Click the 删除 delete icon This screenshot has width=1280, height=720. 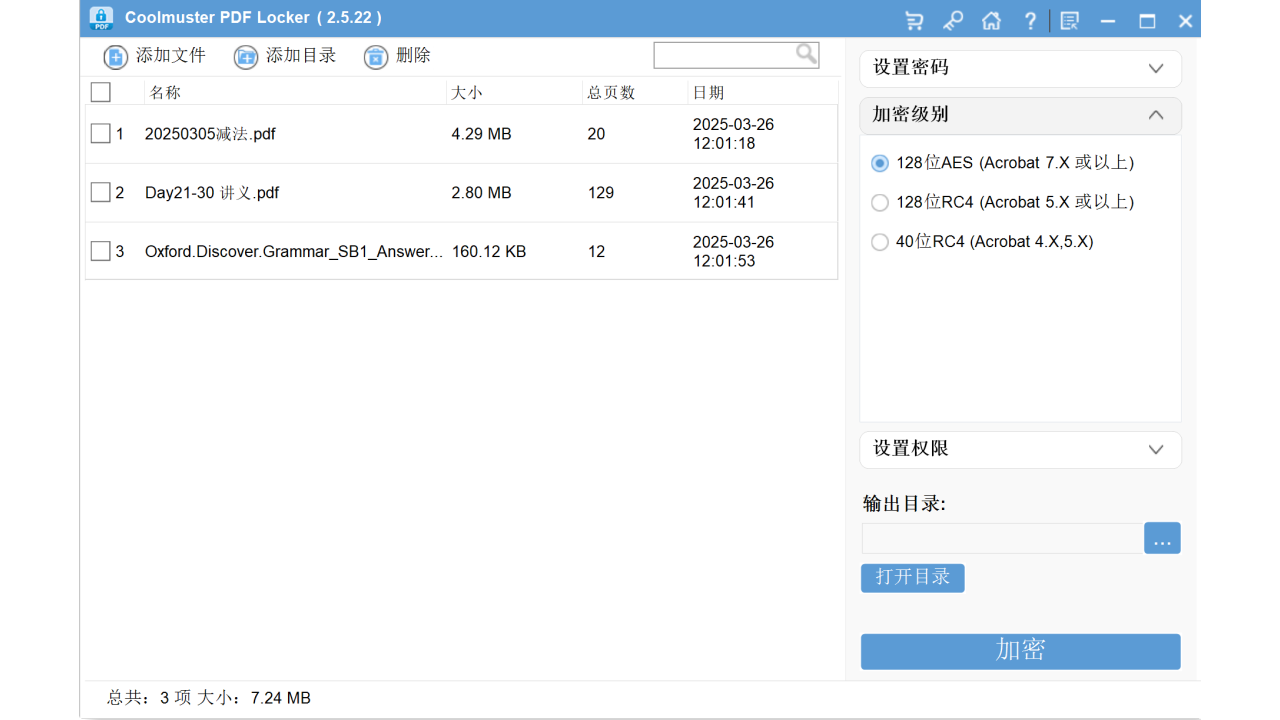[x=375, y=57]
